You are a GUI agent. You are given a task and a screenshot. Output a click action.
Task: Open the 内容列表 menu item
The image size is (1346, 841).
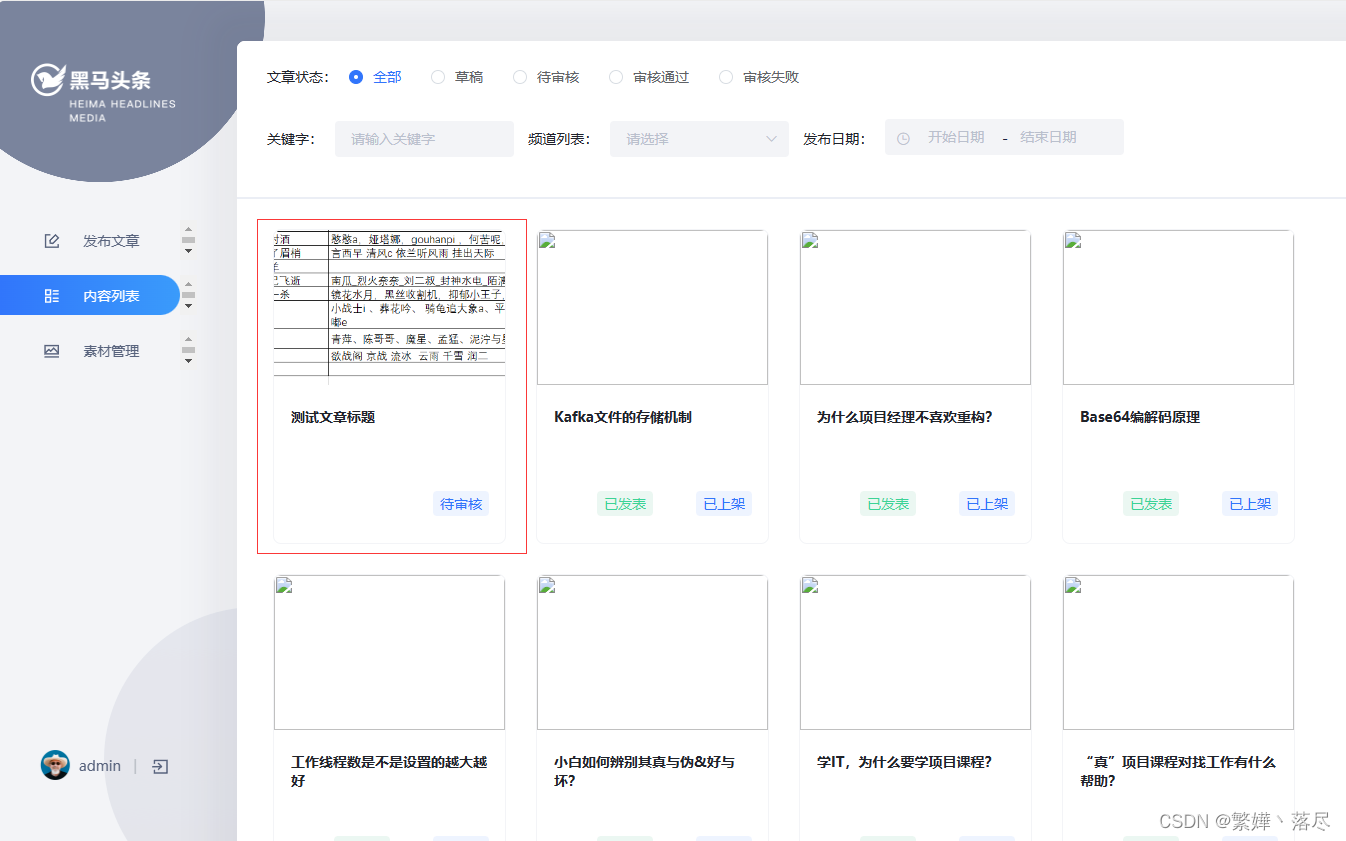pos(90,295)
